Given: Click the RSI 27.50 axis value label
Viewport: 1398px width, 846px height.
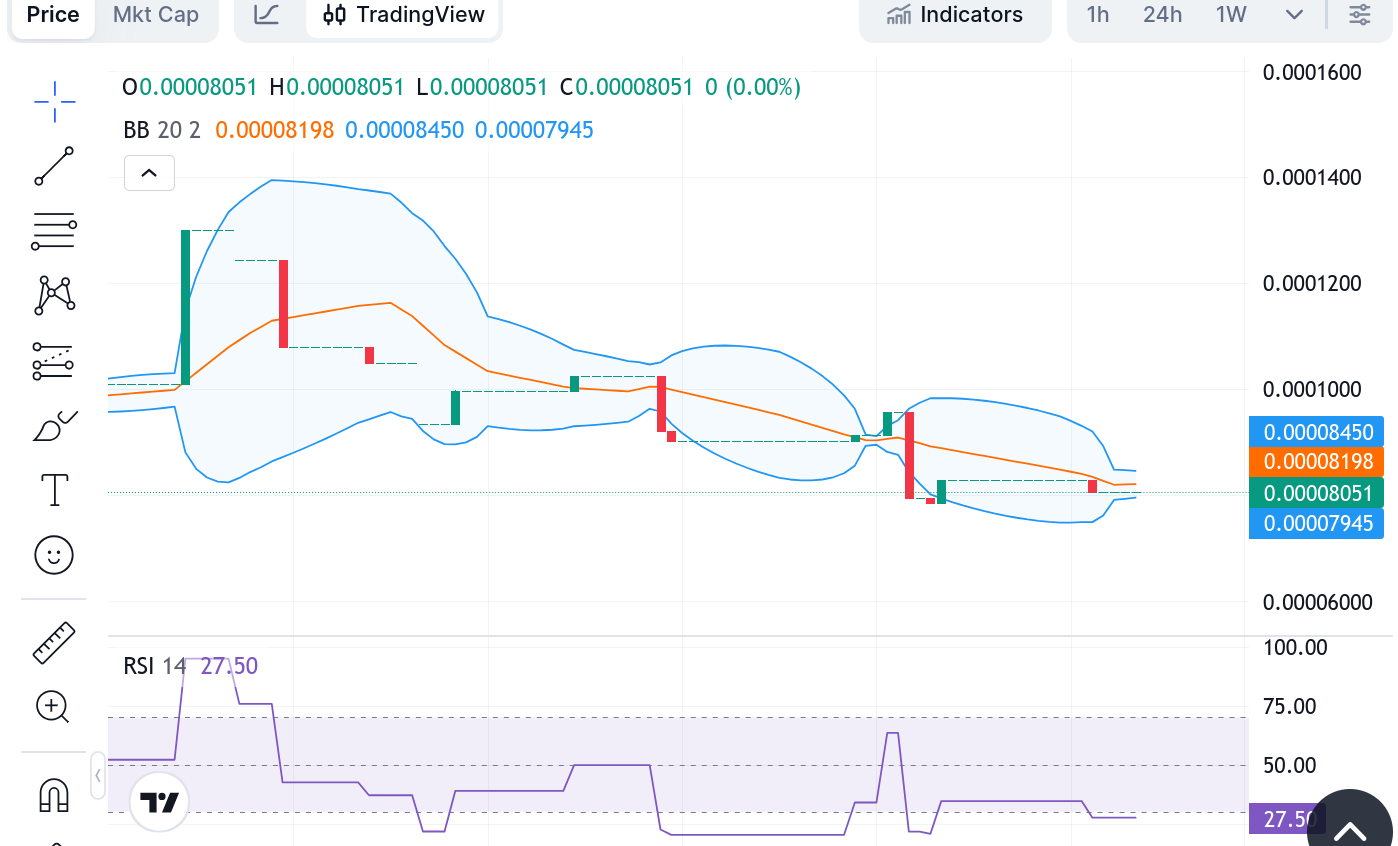Looking at the screenshot, I should coord(1287,819).
